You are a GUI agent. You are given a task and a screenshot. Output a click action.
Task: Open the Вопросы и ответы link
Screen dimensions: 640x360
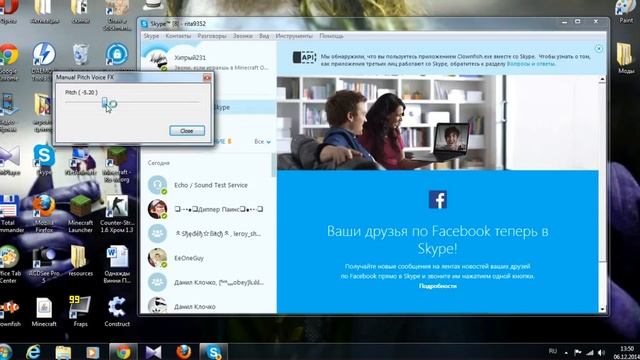pos(531,64)
